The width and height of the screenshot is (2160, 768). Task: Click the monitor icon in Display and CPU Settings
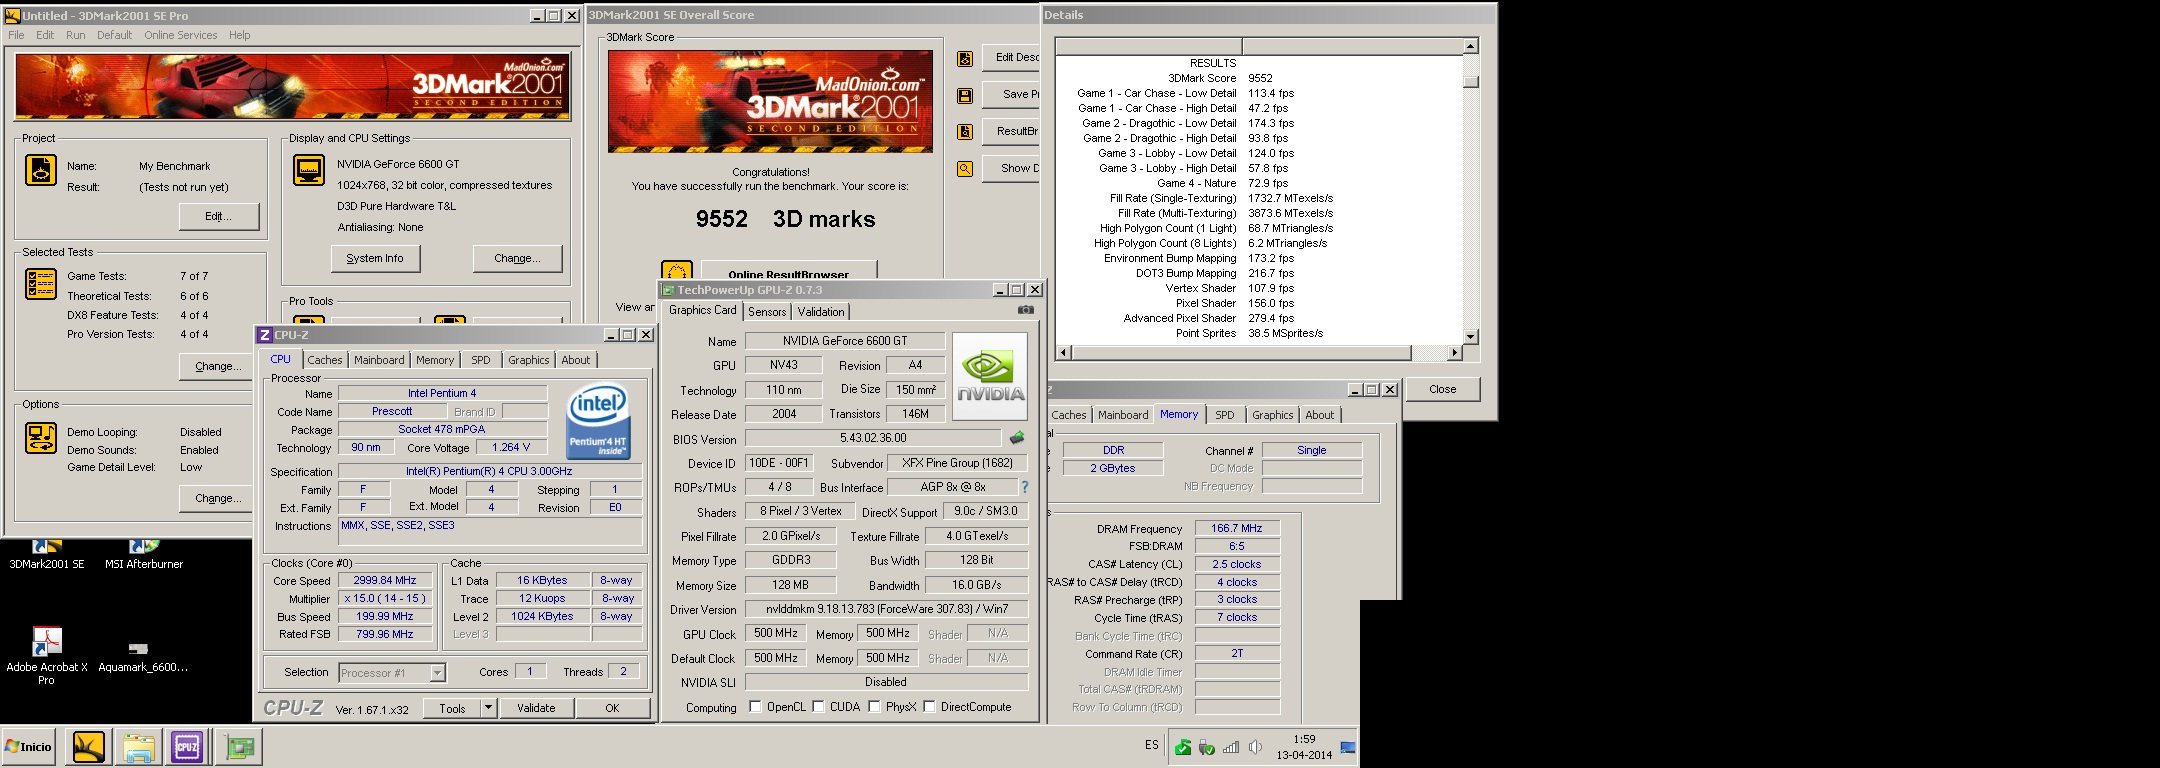point(309,170)
